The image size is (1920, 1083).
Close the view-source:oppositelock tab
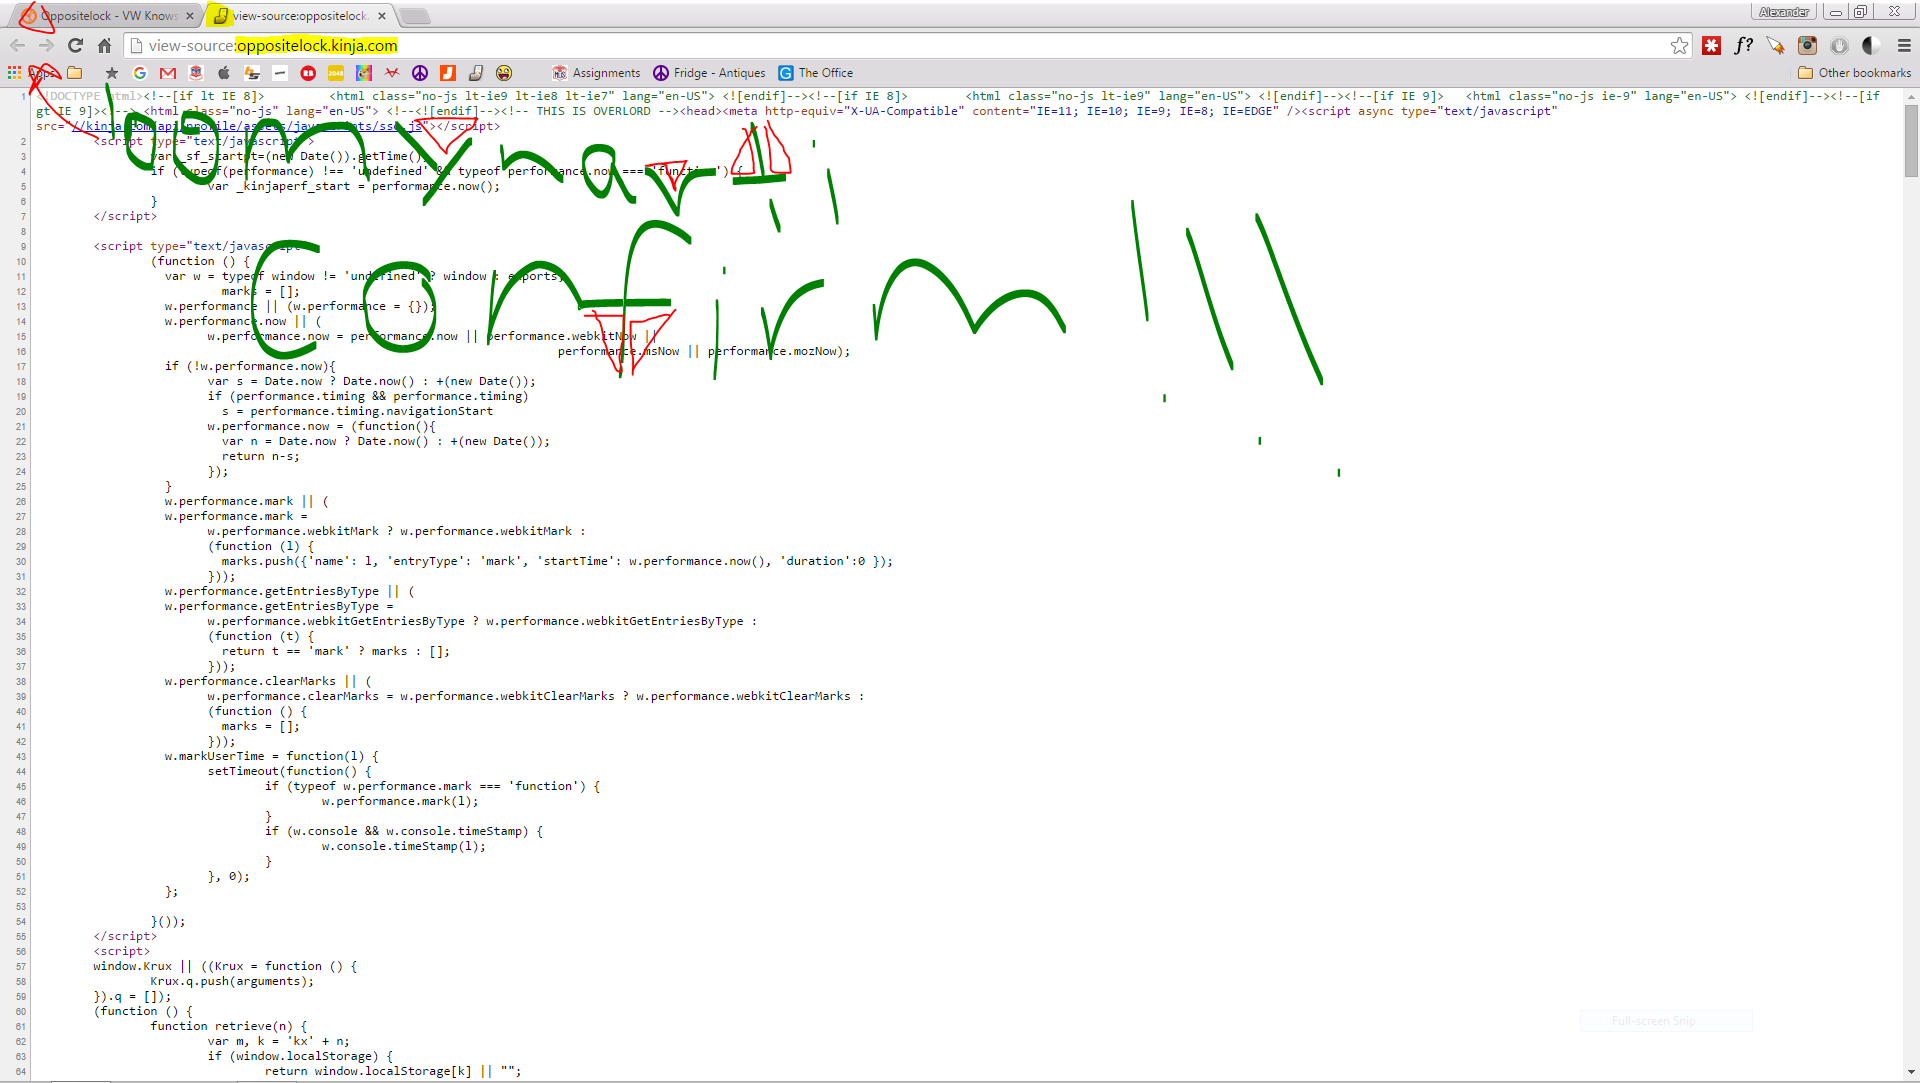[382, 16]
